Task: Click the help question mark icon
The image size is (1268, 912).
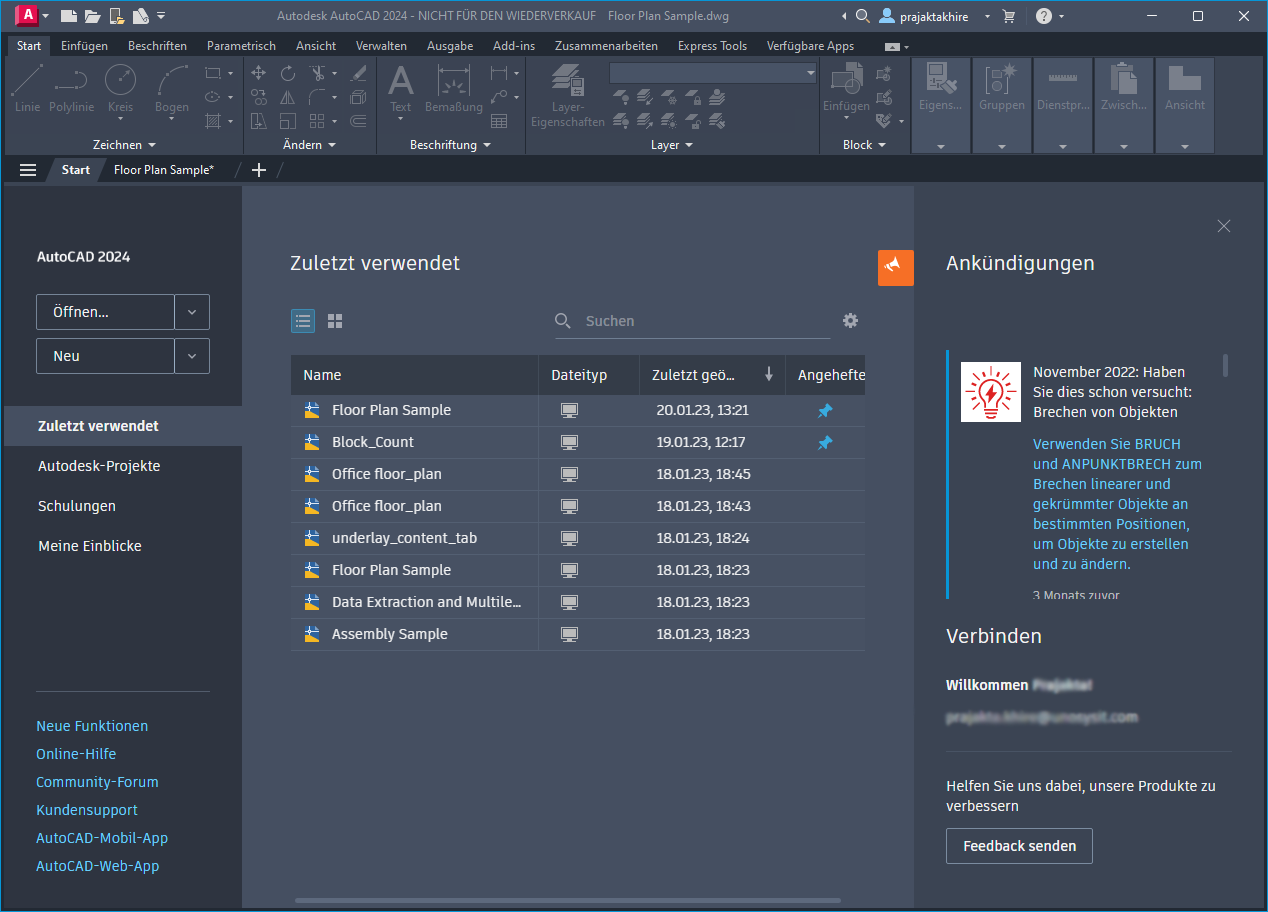Action: coord(1044,16)
